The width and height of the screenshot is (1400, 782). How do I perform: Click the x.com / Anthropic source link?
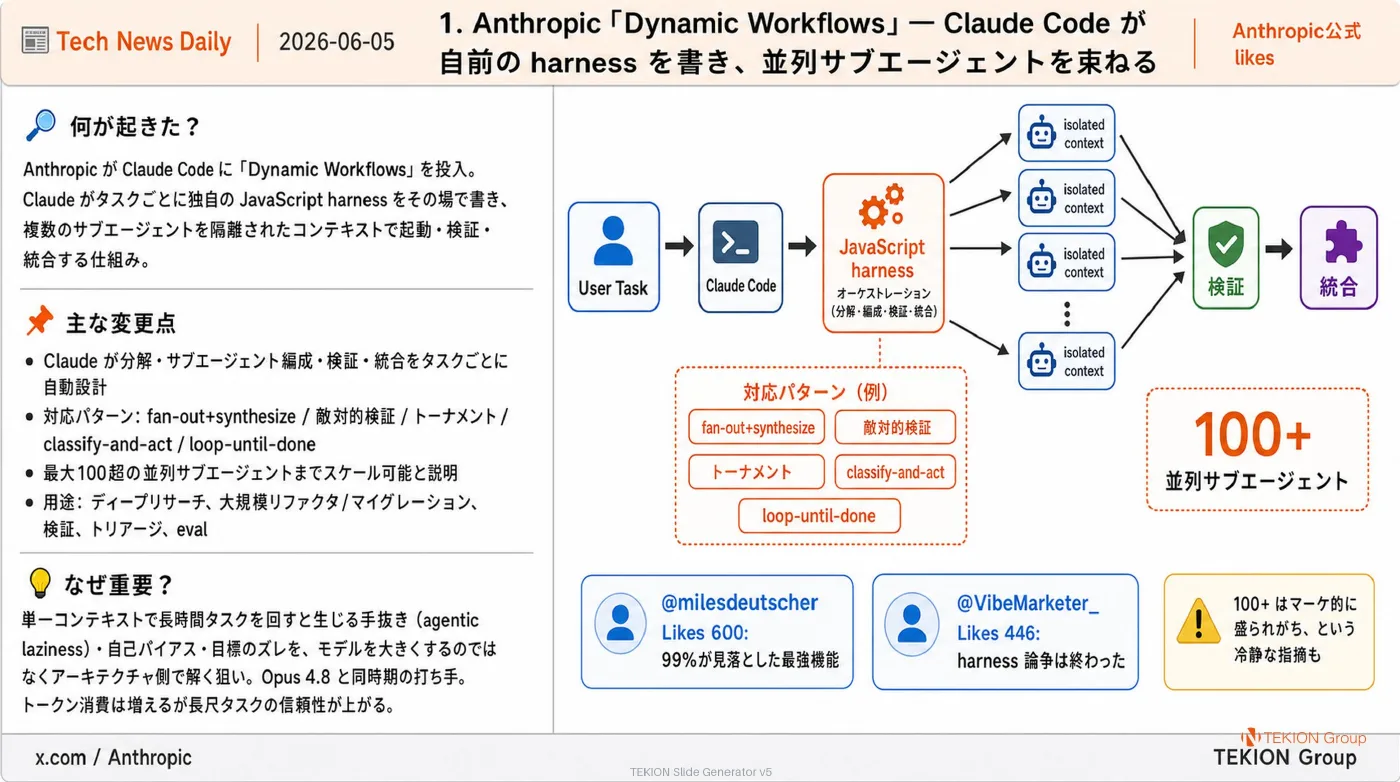[113, 758]
